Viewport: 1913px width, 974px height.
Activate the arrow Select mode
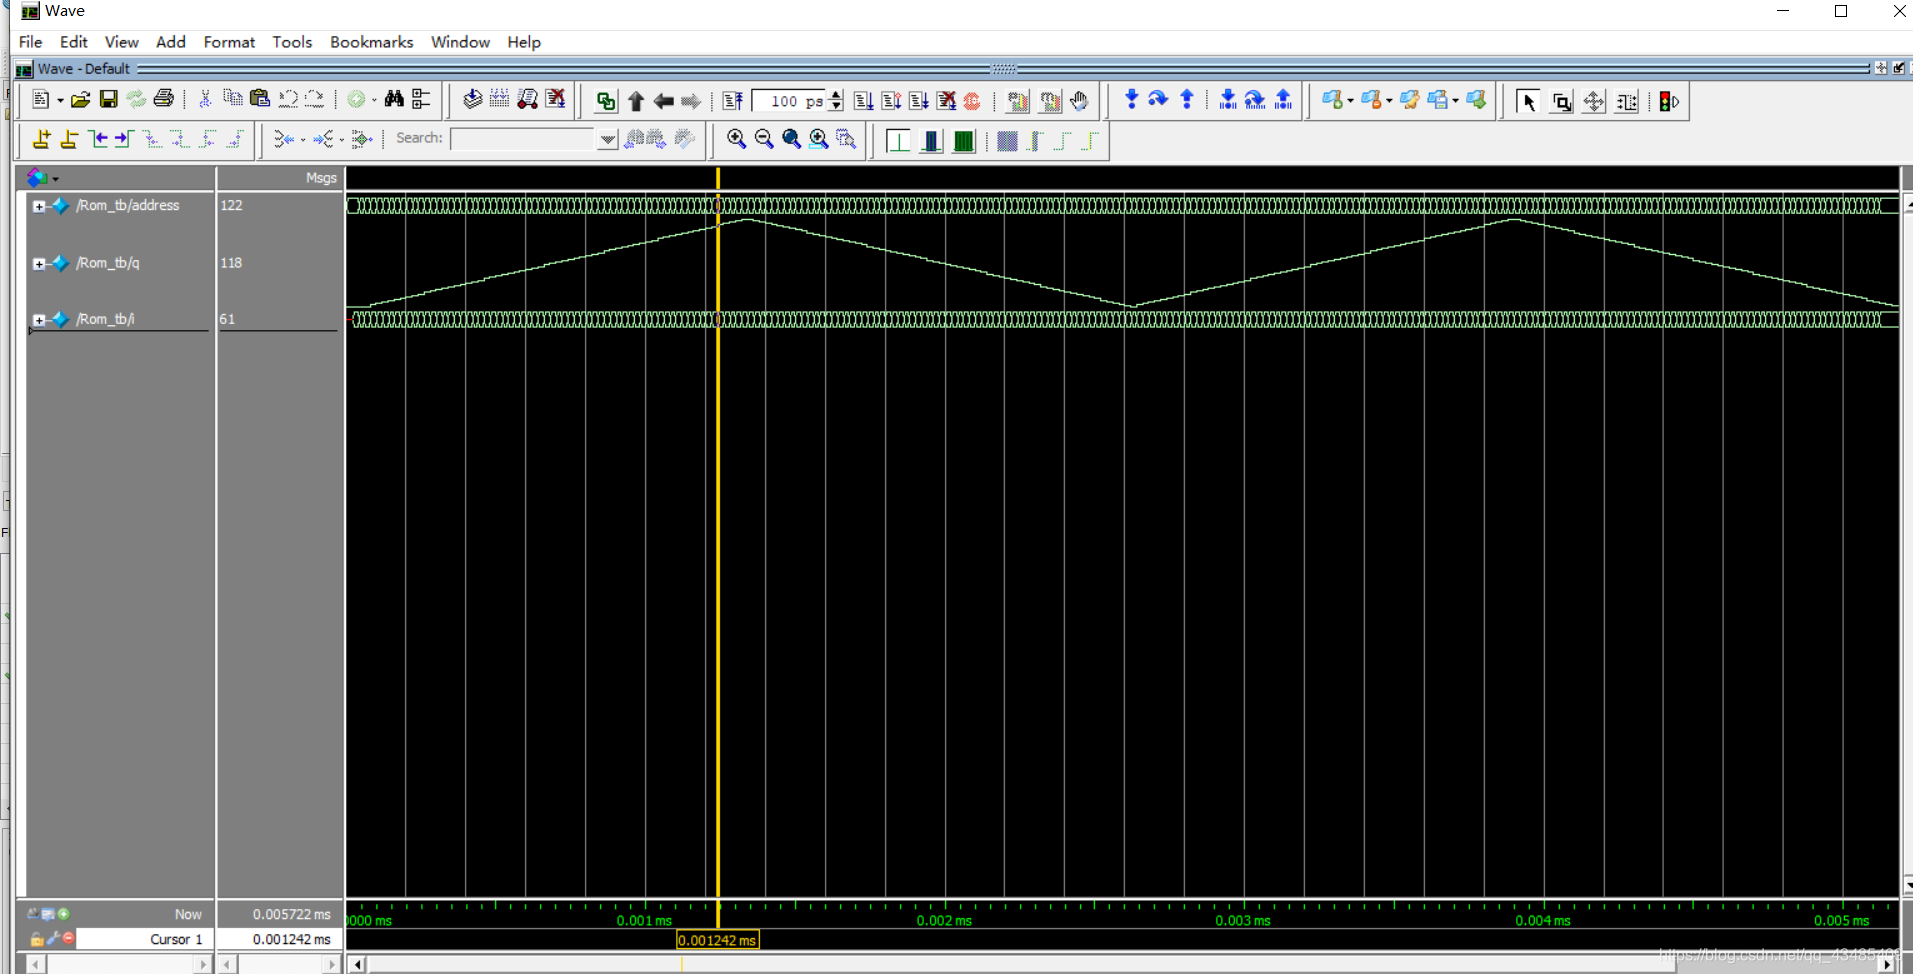coord(1527,101)
